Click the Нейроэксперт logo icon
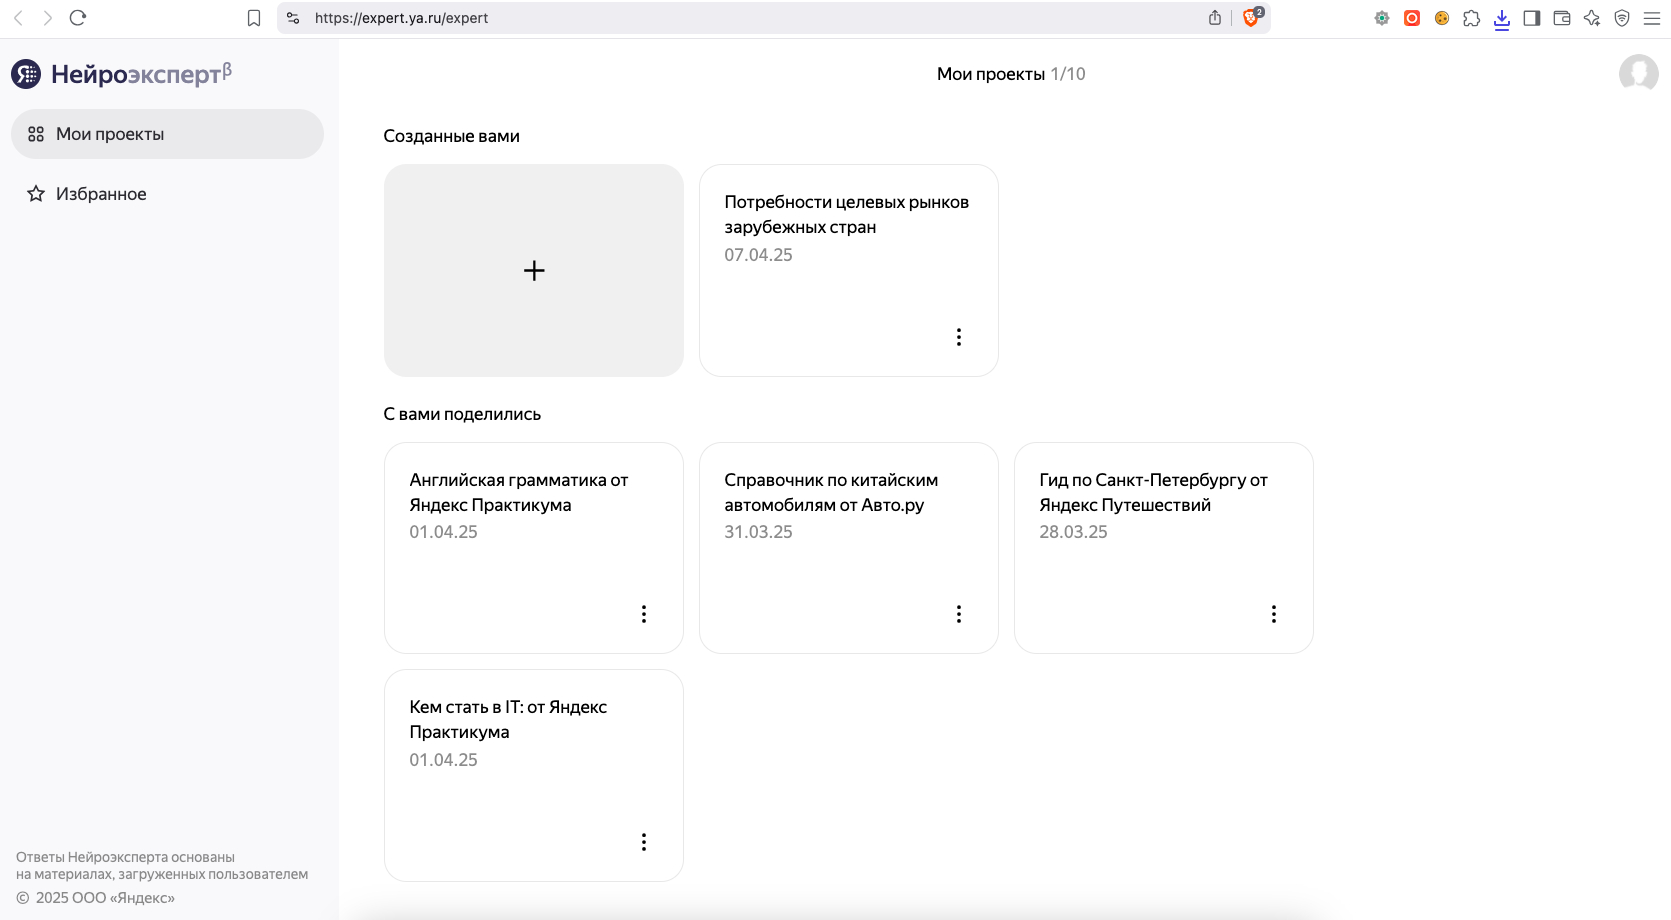This screenshot has width=1671, height=920. 26,74
